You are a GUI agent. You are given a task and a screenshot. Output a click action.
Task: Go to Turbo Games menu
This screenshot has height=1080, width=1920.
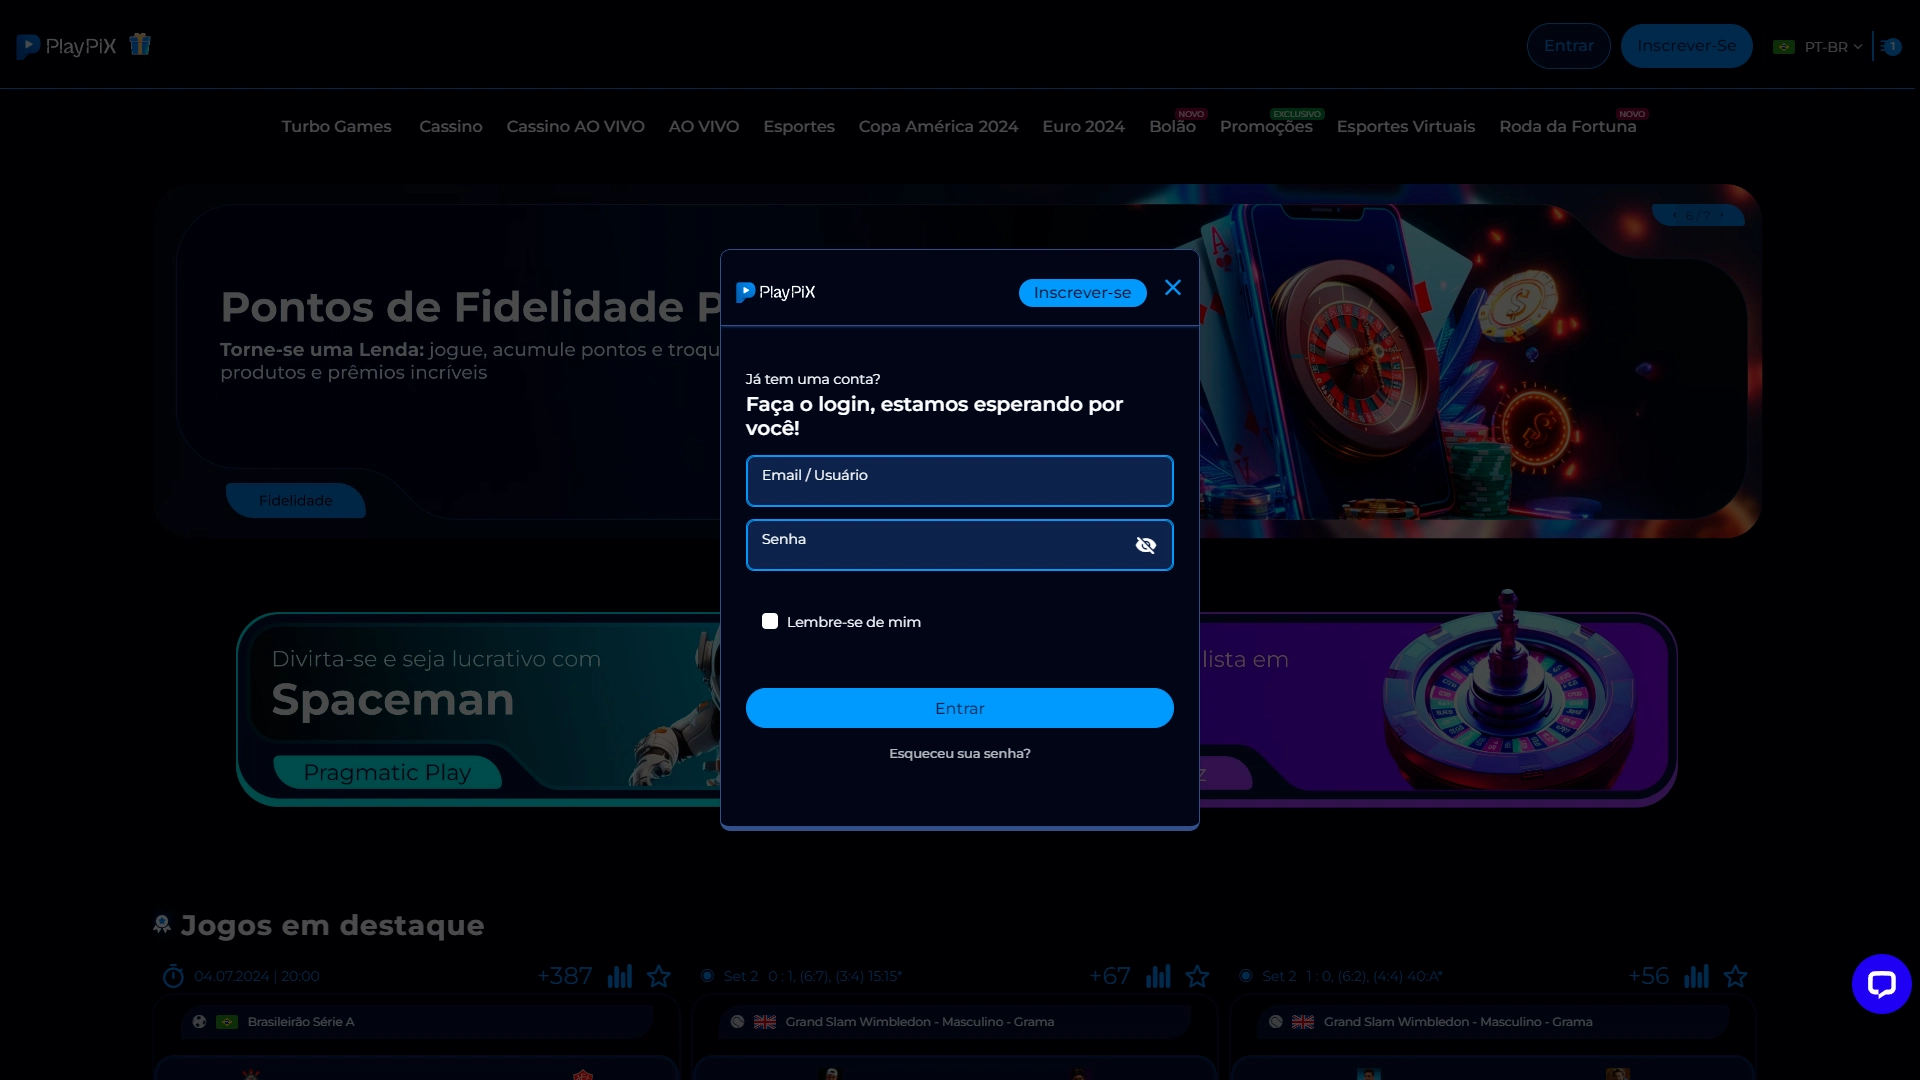[x=336, y=126]
